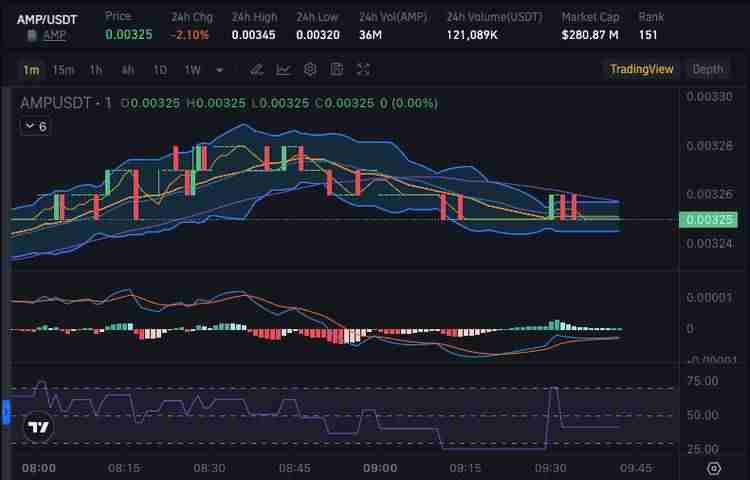This screenshot has width=750, height=480.
Task: Click the save chart icon
Action: click(x=337, y=69)
